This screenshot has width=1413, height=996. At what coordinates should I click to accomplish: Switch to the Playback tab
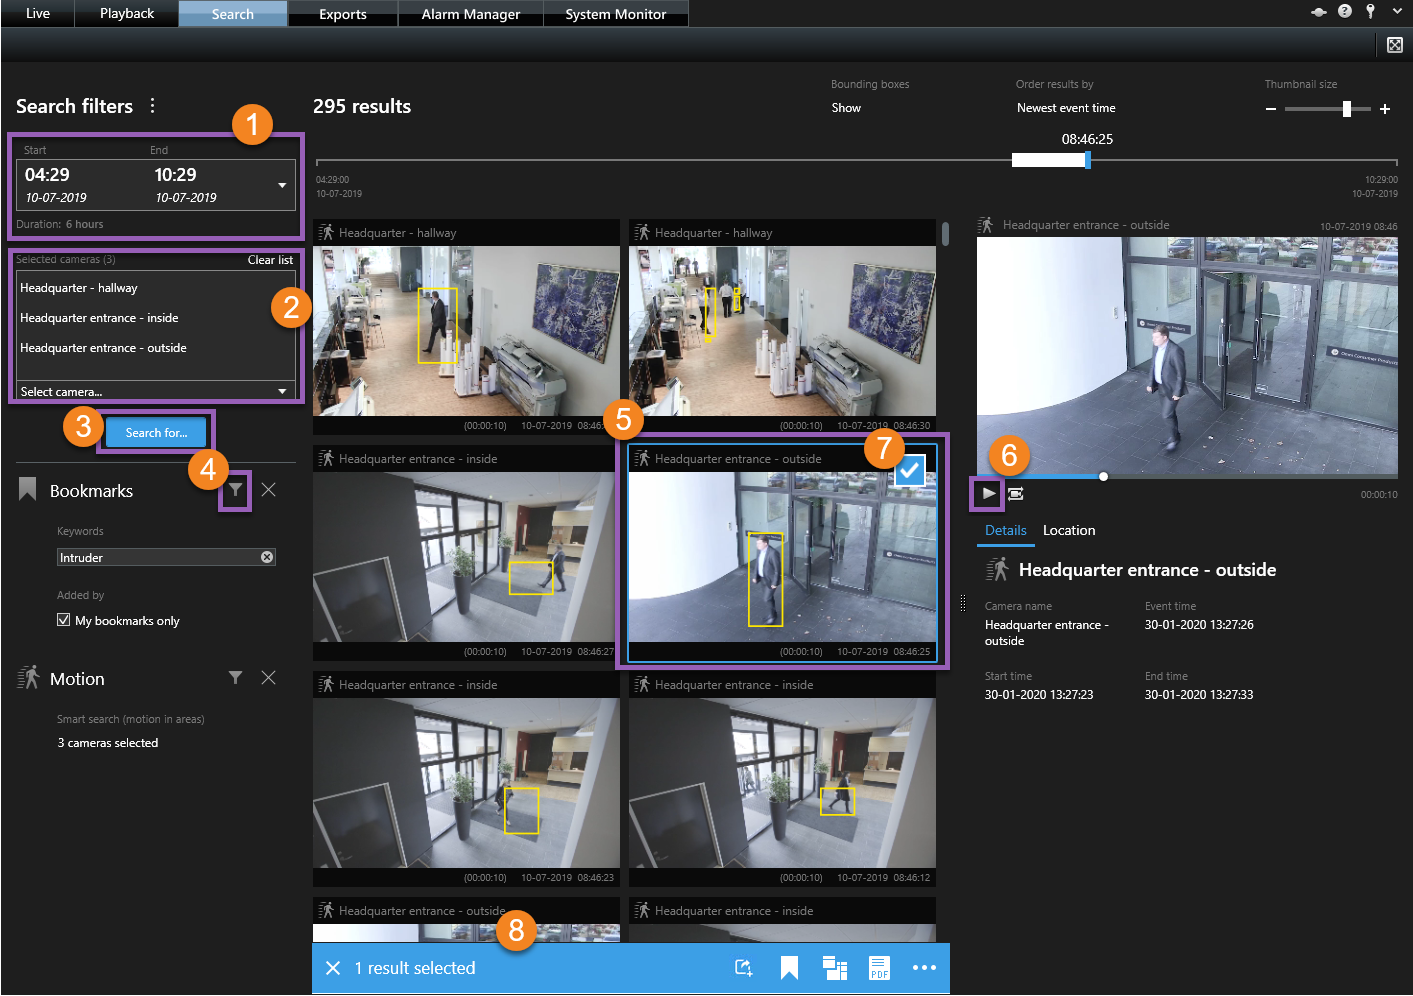tap(127, 13)
